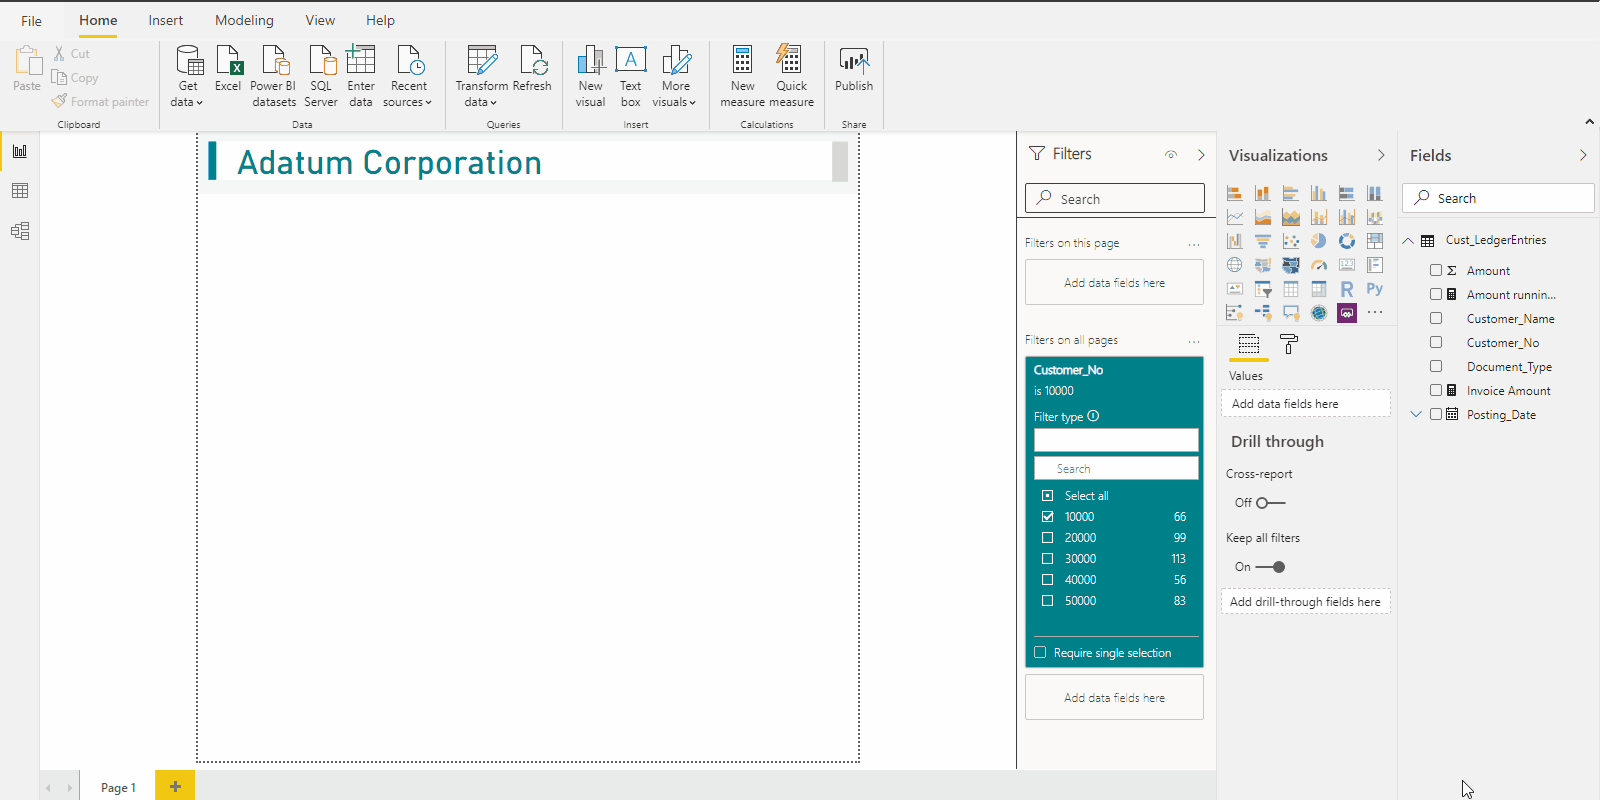Switch to the View ribbon tab
This screenshot has width=1600, height=800.
click(x=320, y=20)
